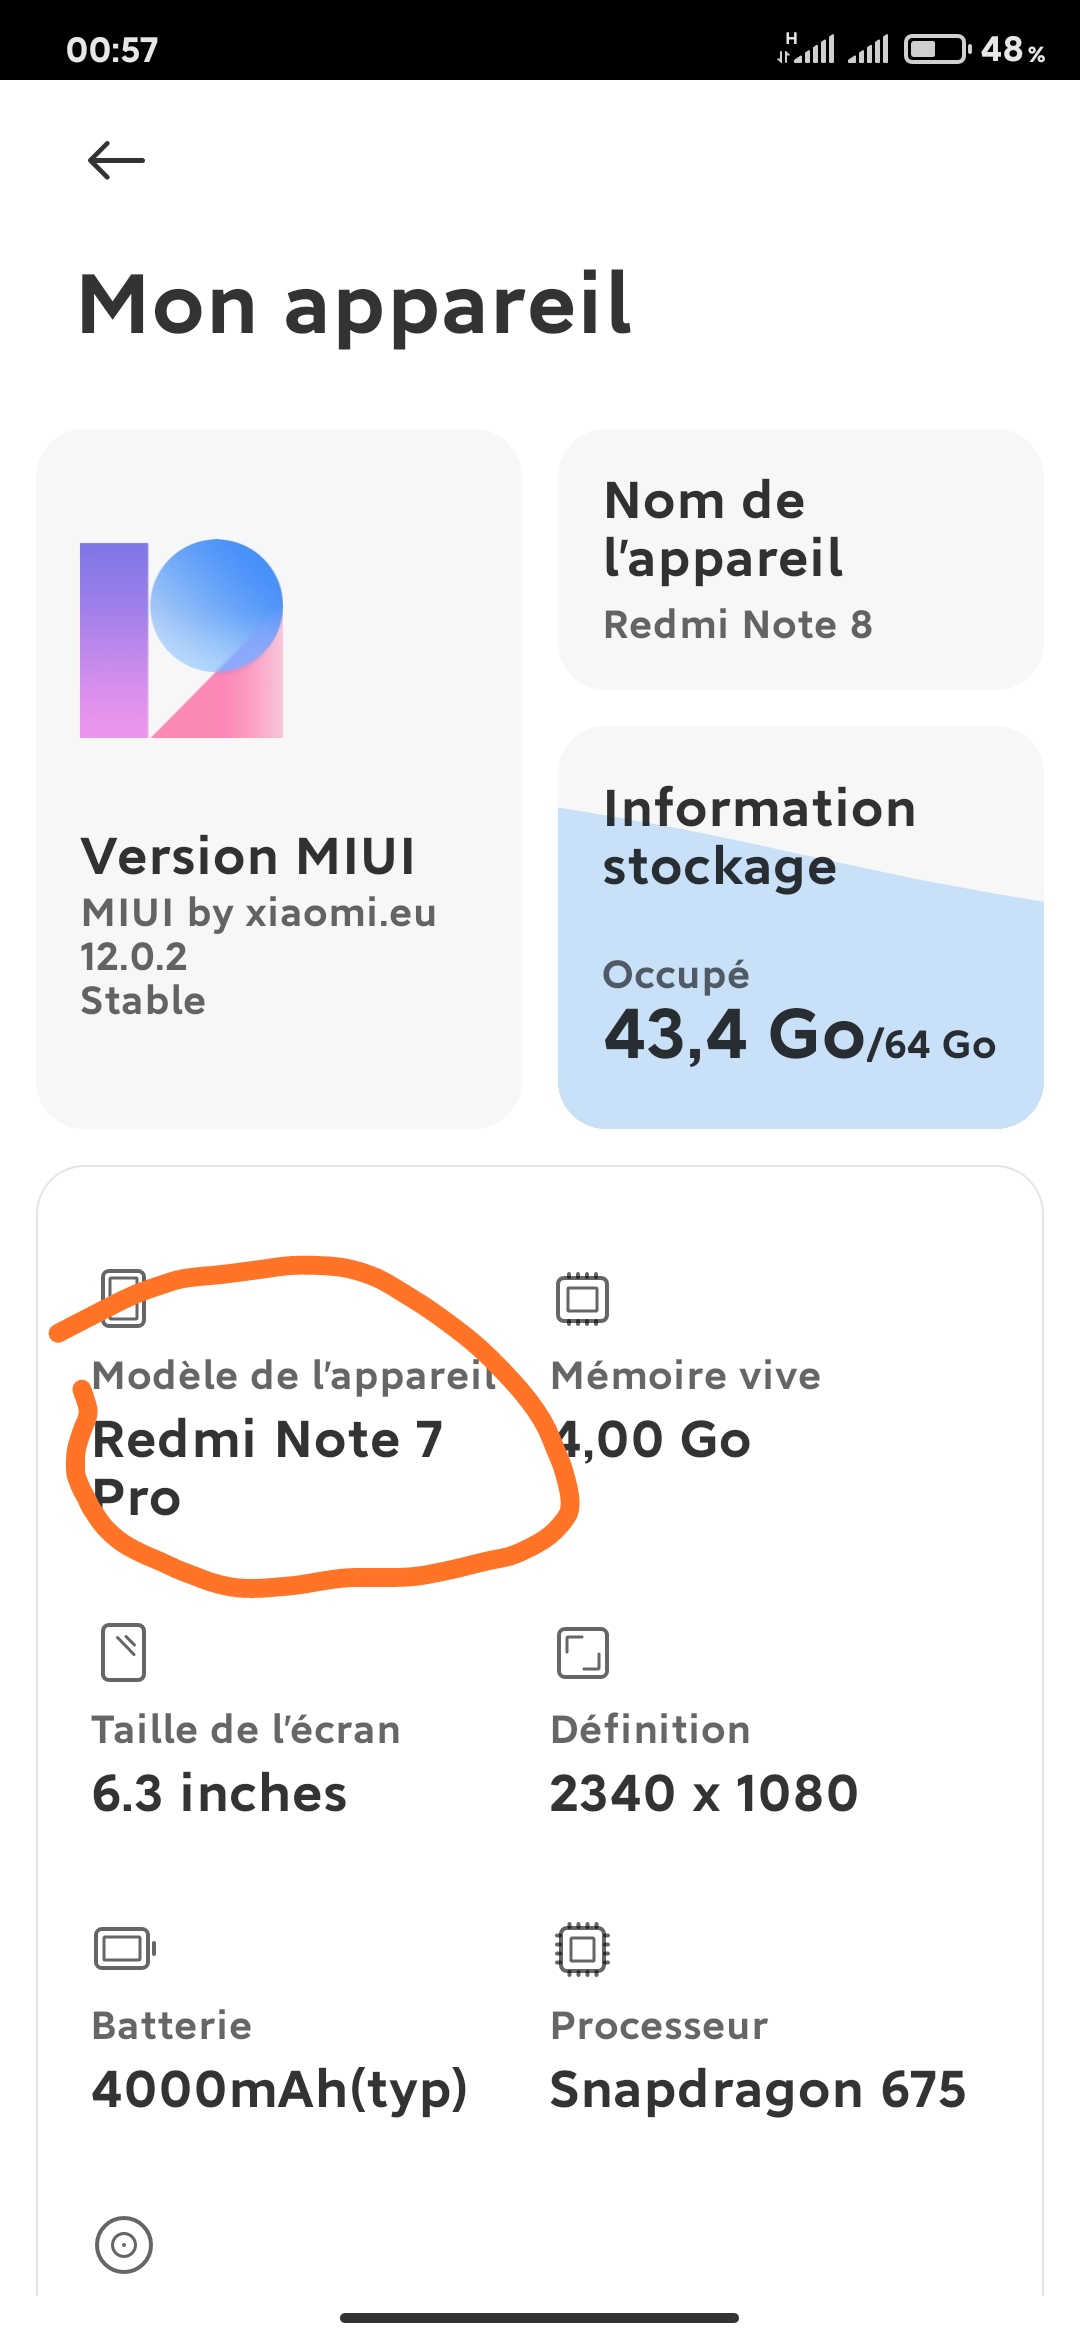Screen dimensions: 1080x2340
Task: Tap the Processeur CPU icon
Action: click(582, 1949)
